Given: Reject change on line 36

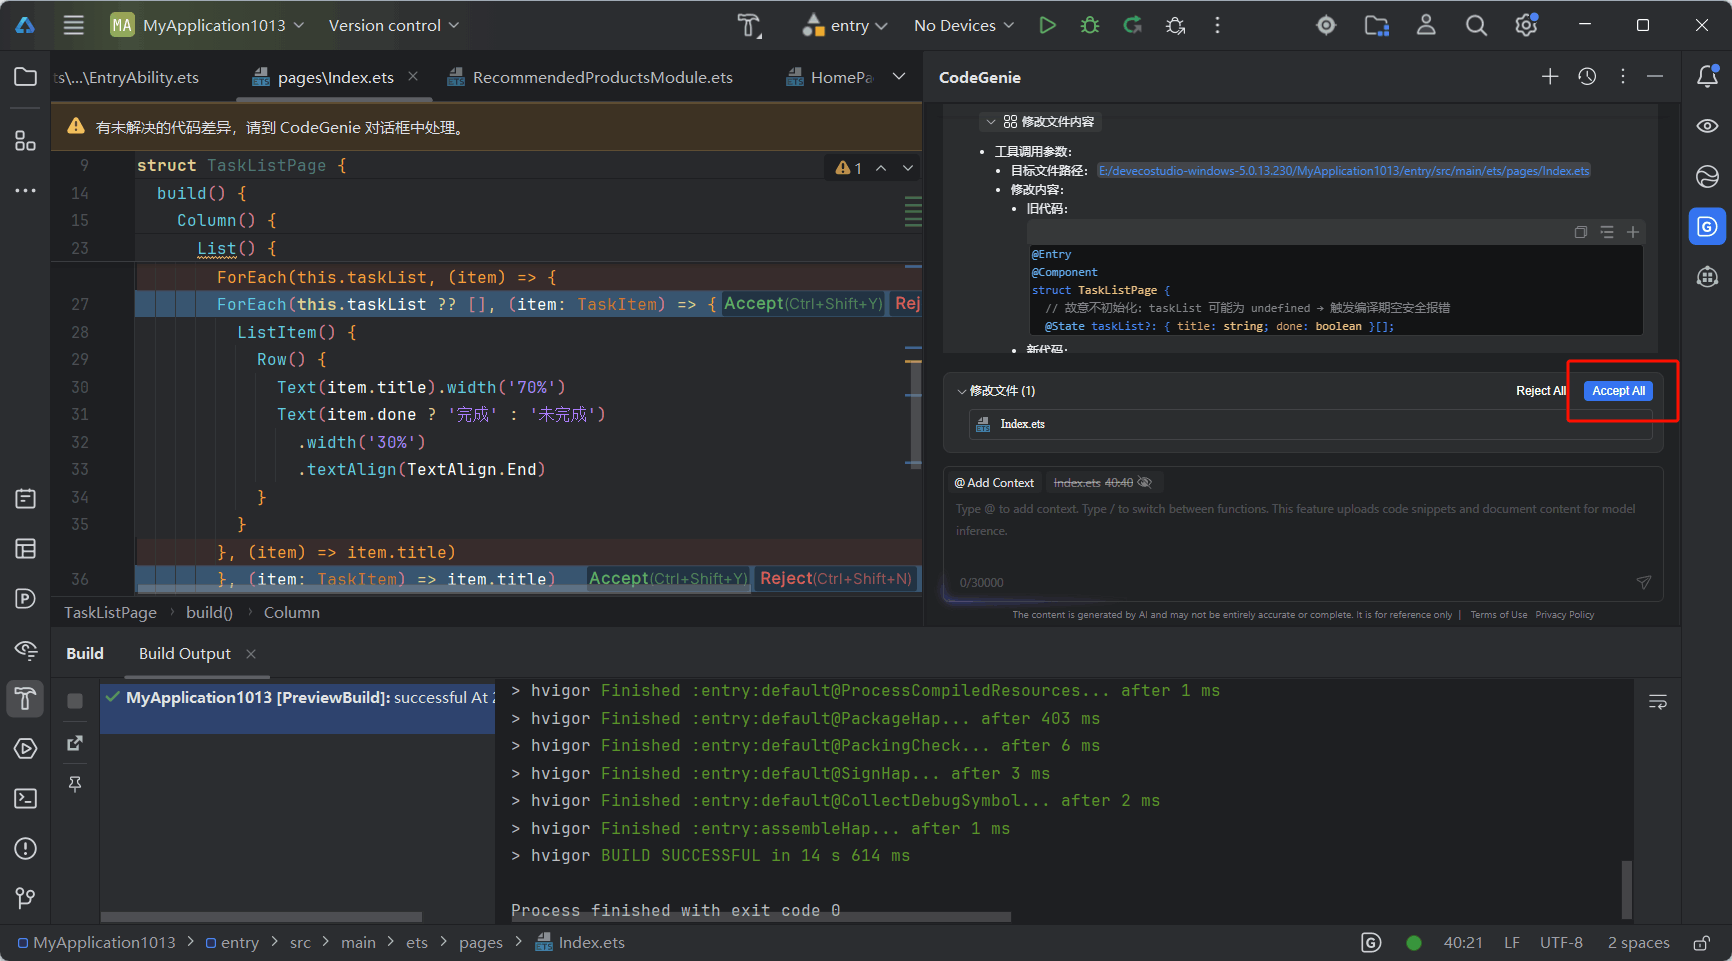Looking at the screenshot, I should click(x=836, y=578).
